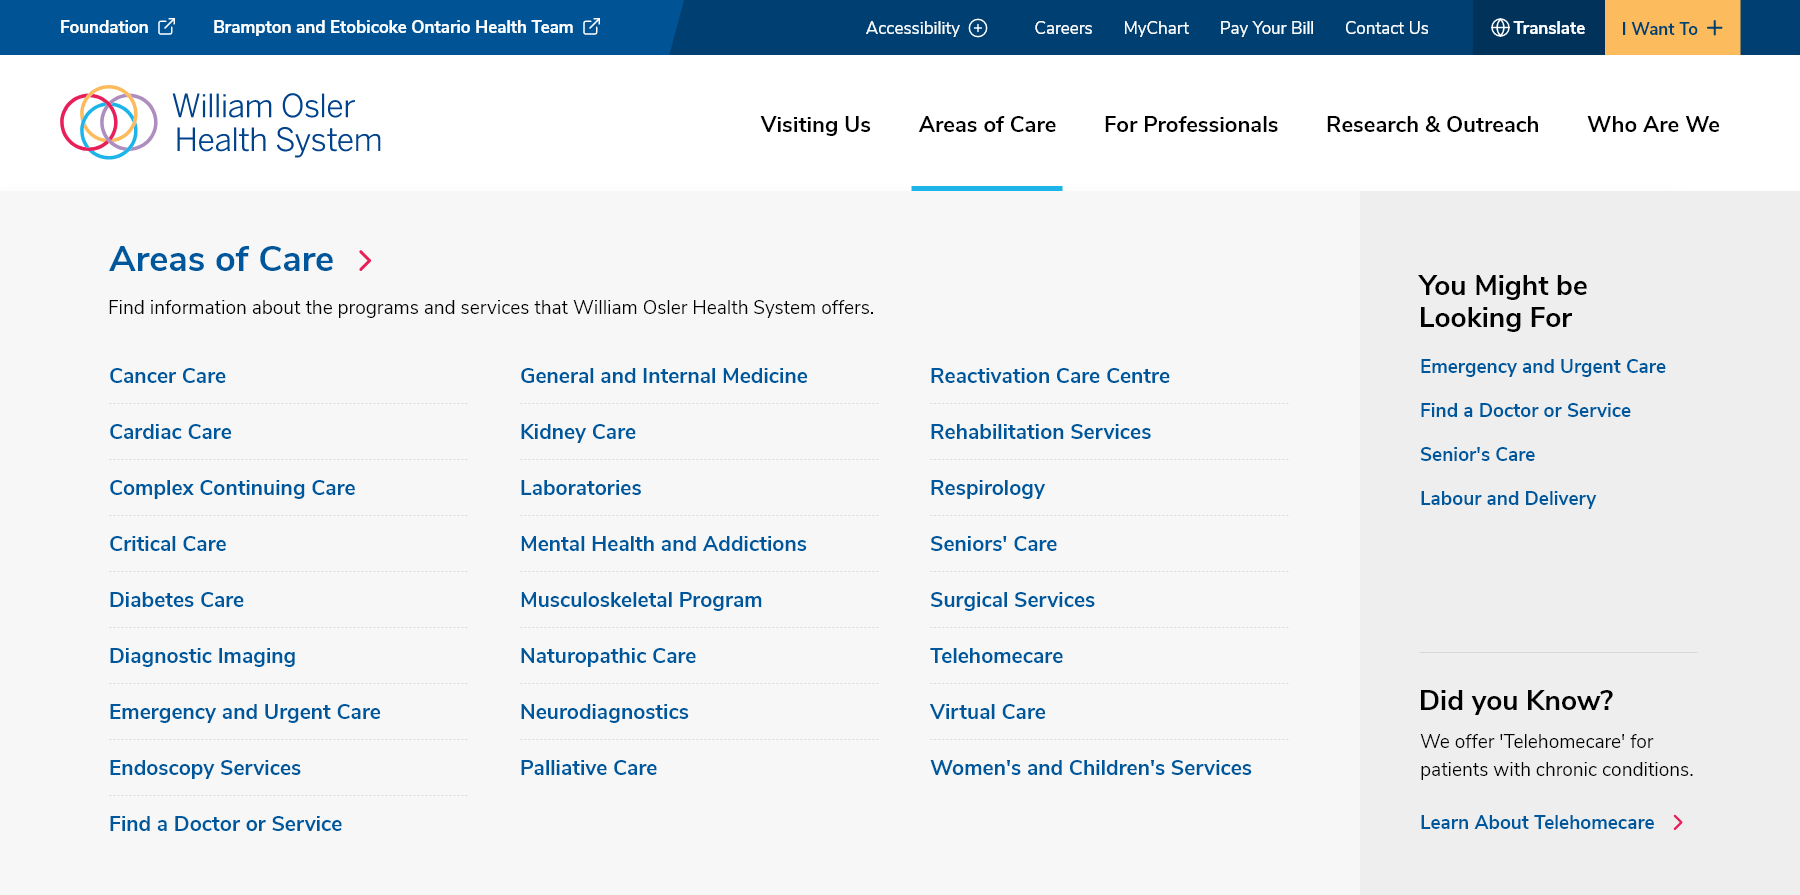Click the external link icon beside Foundation
This screenshot has width=1800, height=895.
click(167, 27)
